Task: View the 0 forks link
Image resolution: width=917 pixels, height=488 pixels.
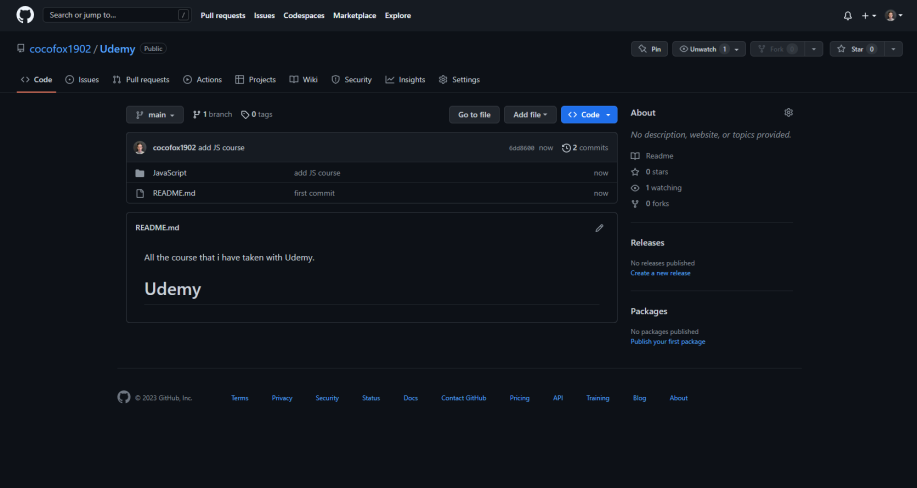Action: 650,204
